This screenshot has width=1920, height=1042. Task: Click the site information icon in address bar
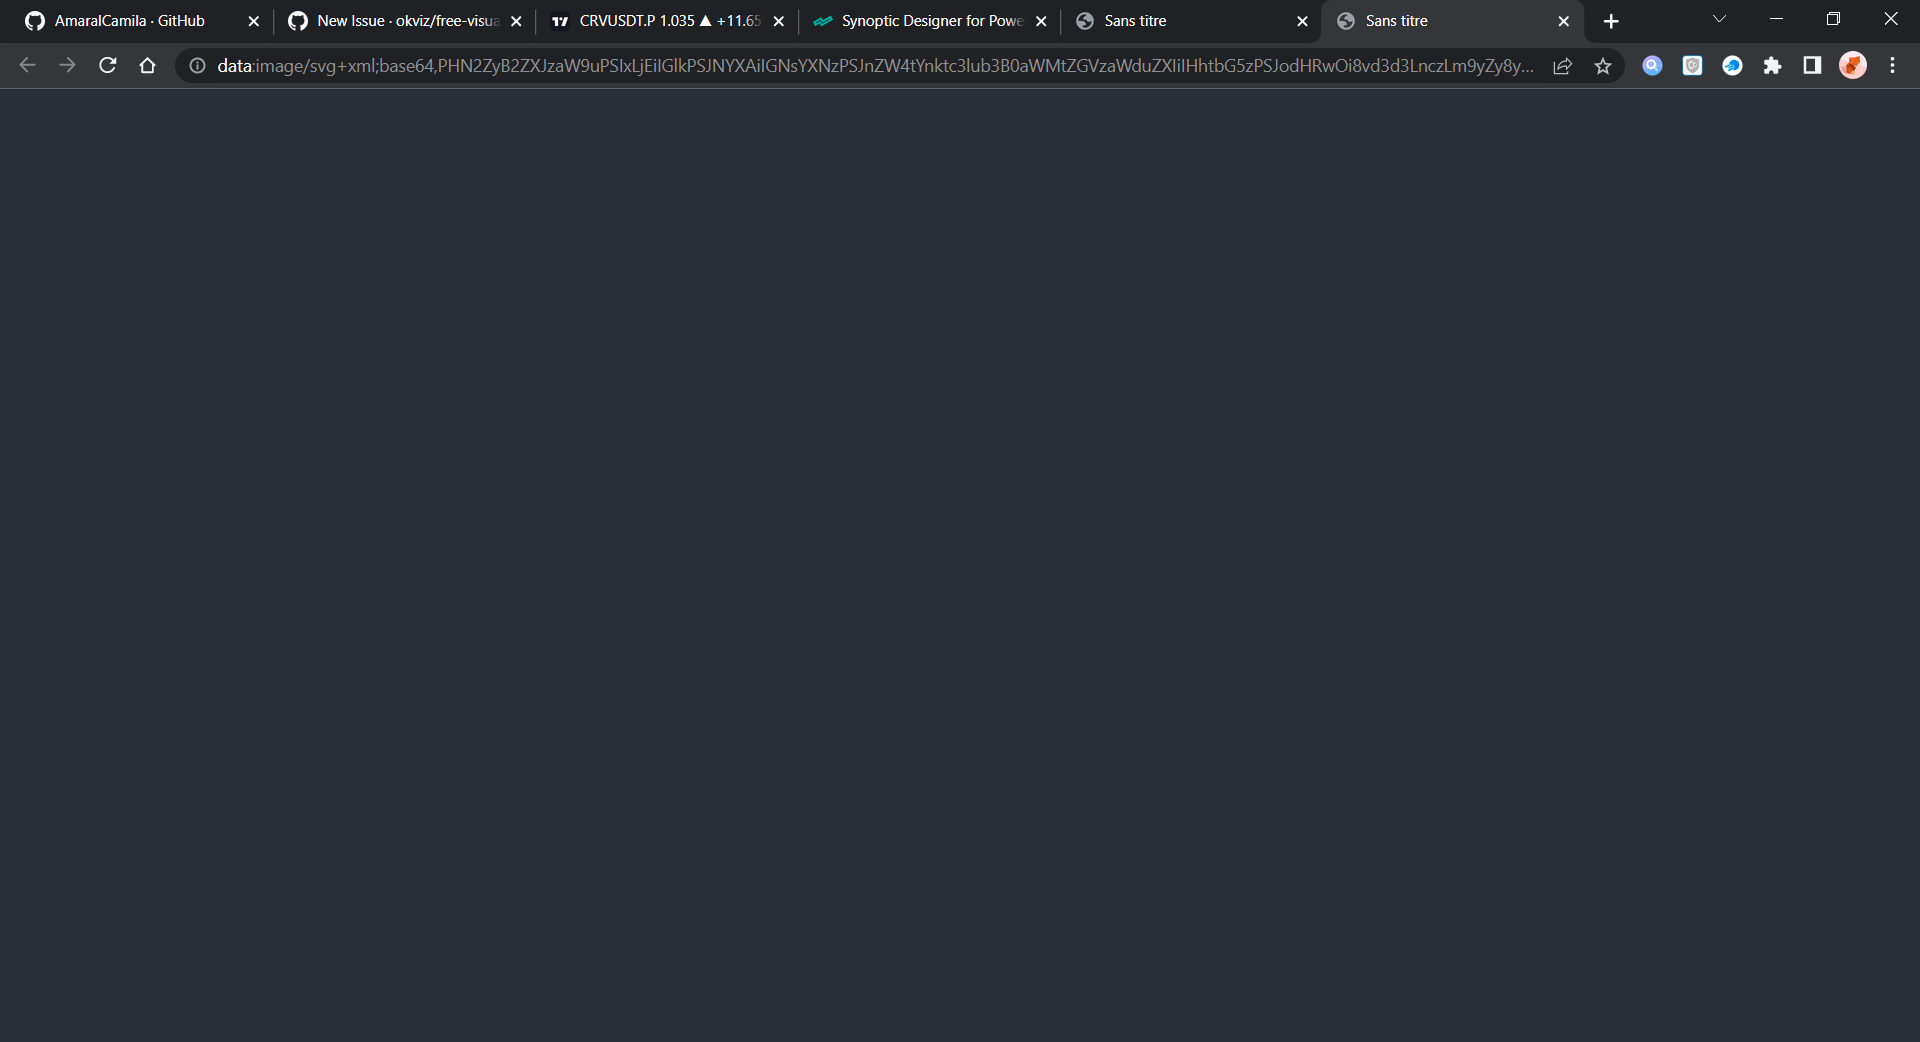click(197, 65)
